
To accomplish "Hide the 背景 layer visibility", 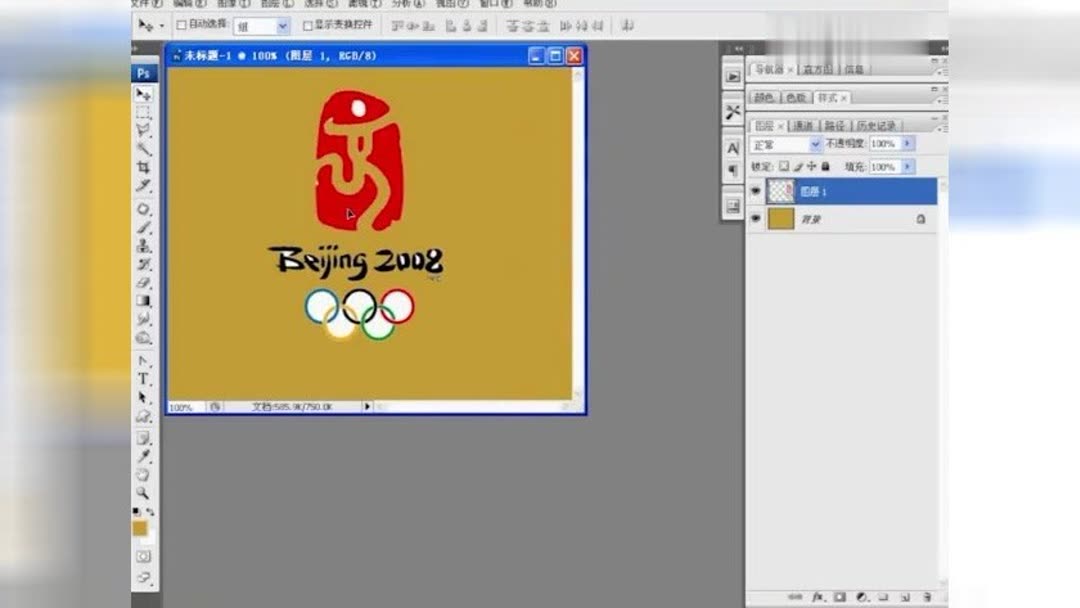I will click(x=755, y=218).
